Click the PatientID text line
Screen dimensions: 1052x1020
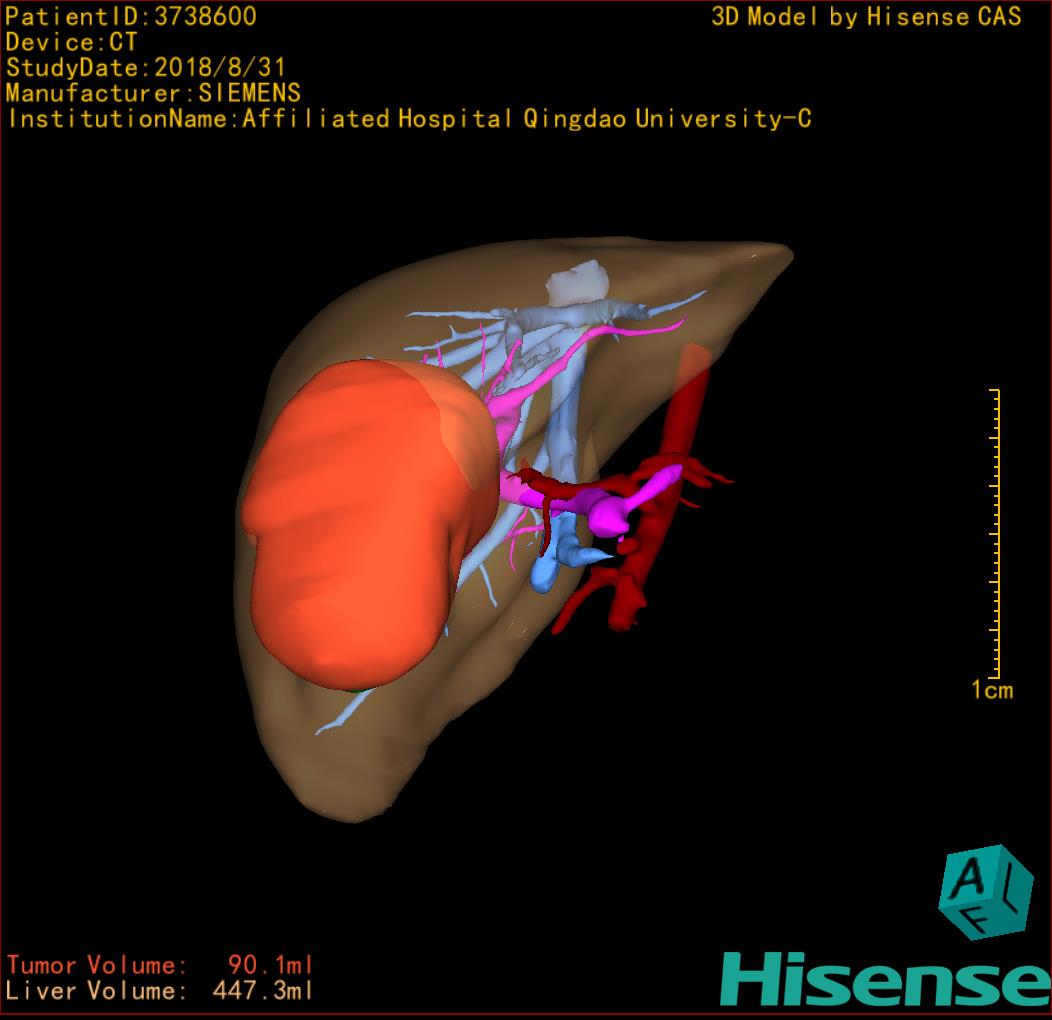click(131, 16)
